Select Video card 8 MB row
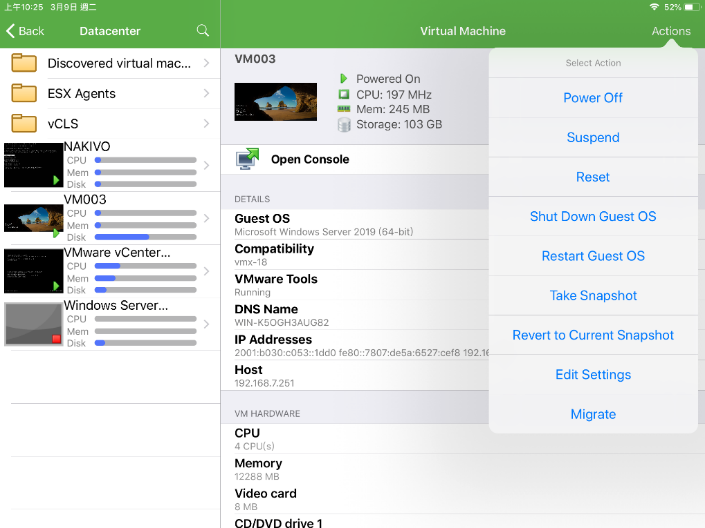Image resolution: width=705 pixels, height=528 pixels. (463, 499)
